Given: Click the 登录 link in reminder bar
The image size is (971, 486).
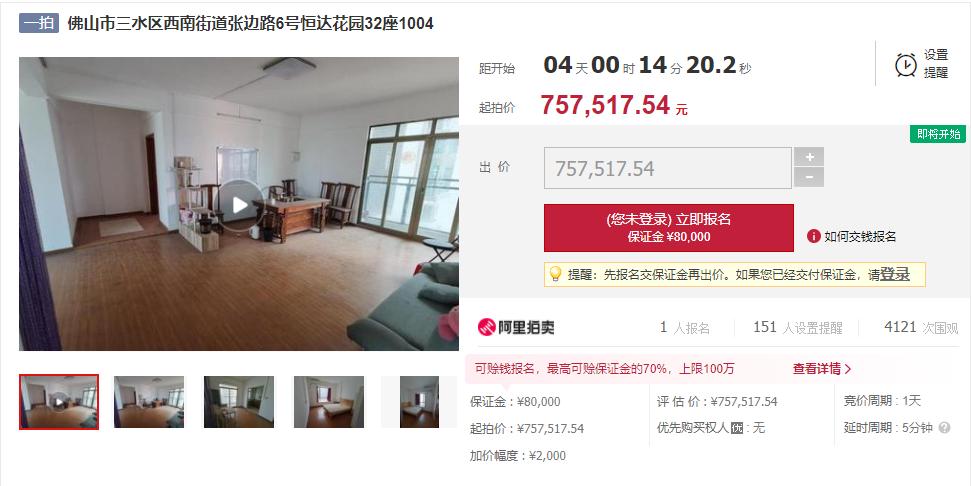Looking at the screenshot, I should [x=895, y=274].
